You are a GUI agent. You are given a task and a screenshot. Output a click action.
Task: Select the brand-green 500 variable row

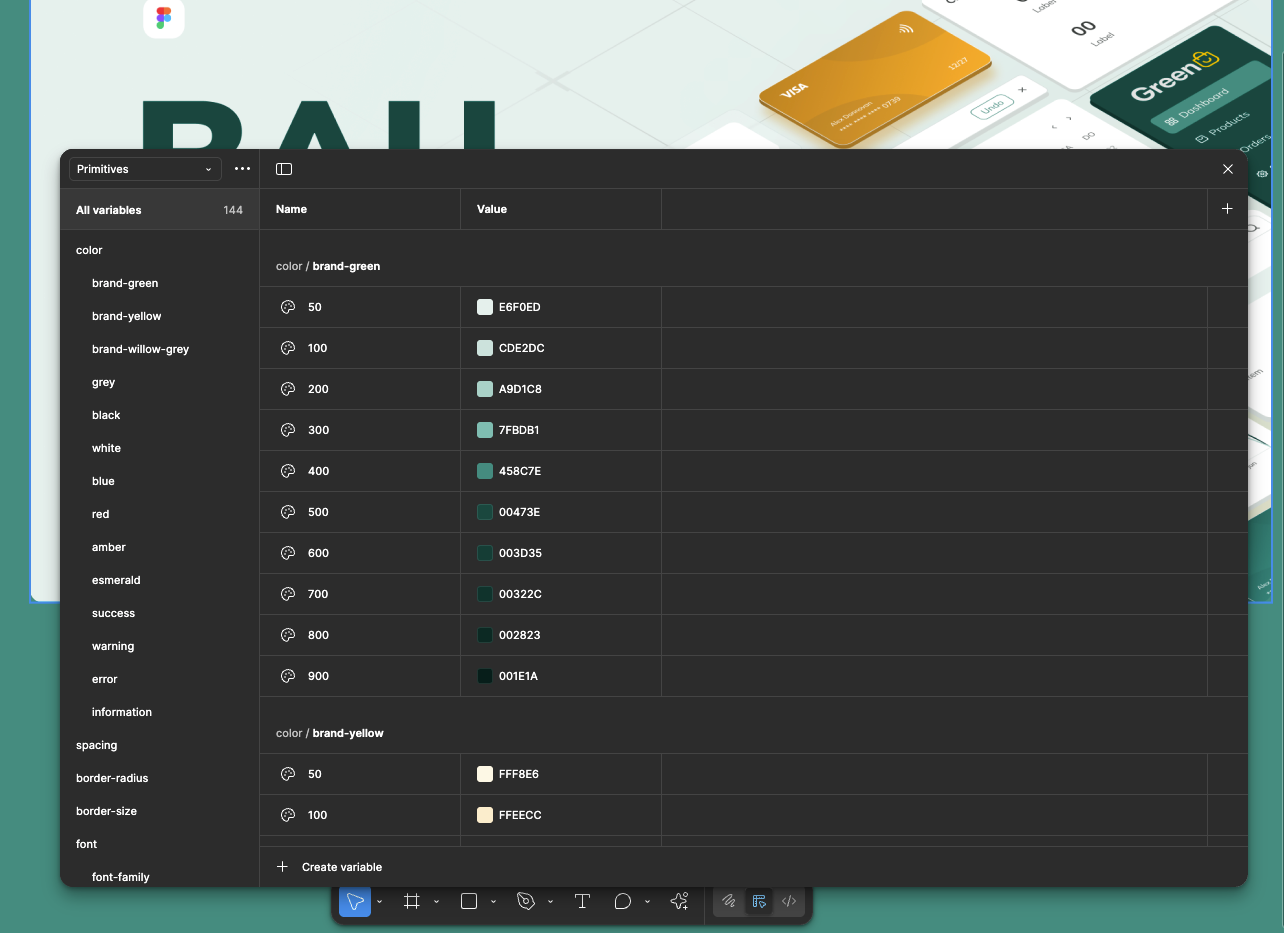pos(360,511)
